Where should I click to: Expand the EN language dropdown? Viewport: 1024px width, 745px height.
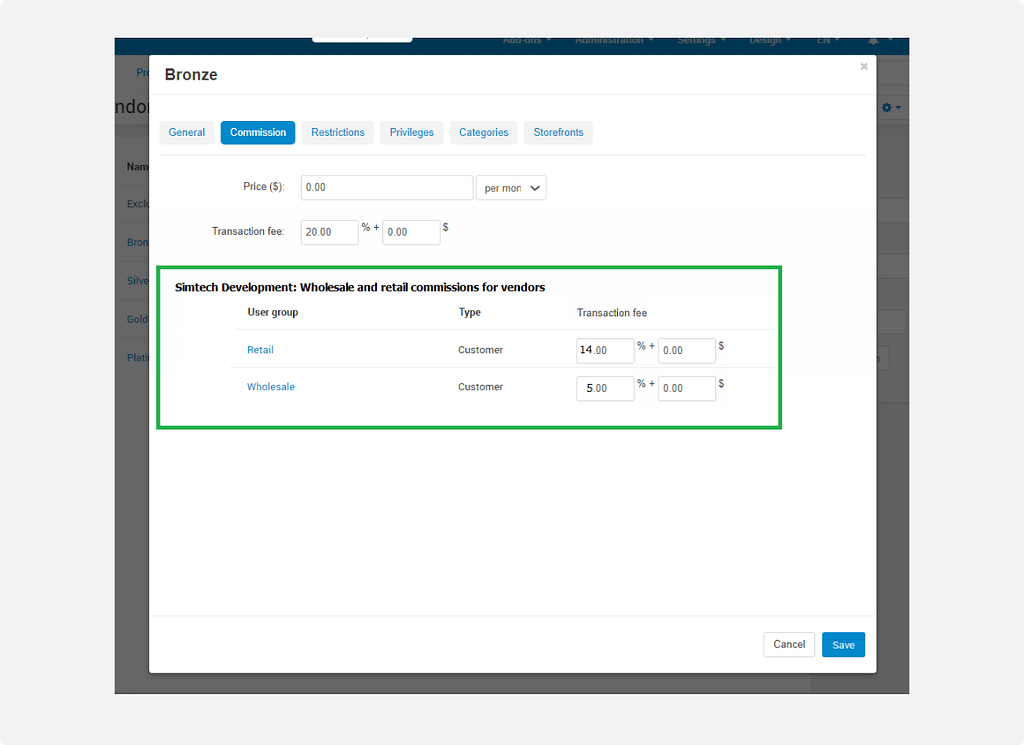click(827, 40)
